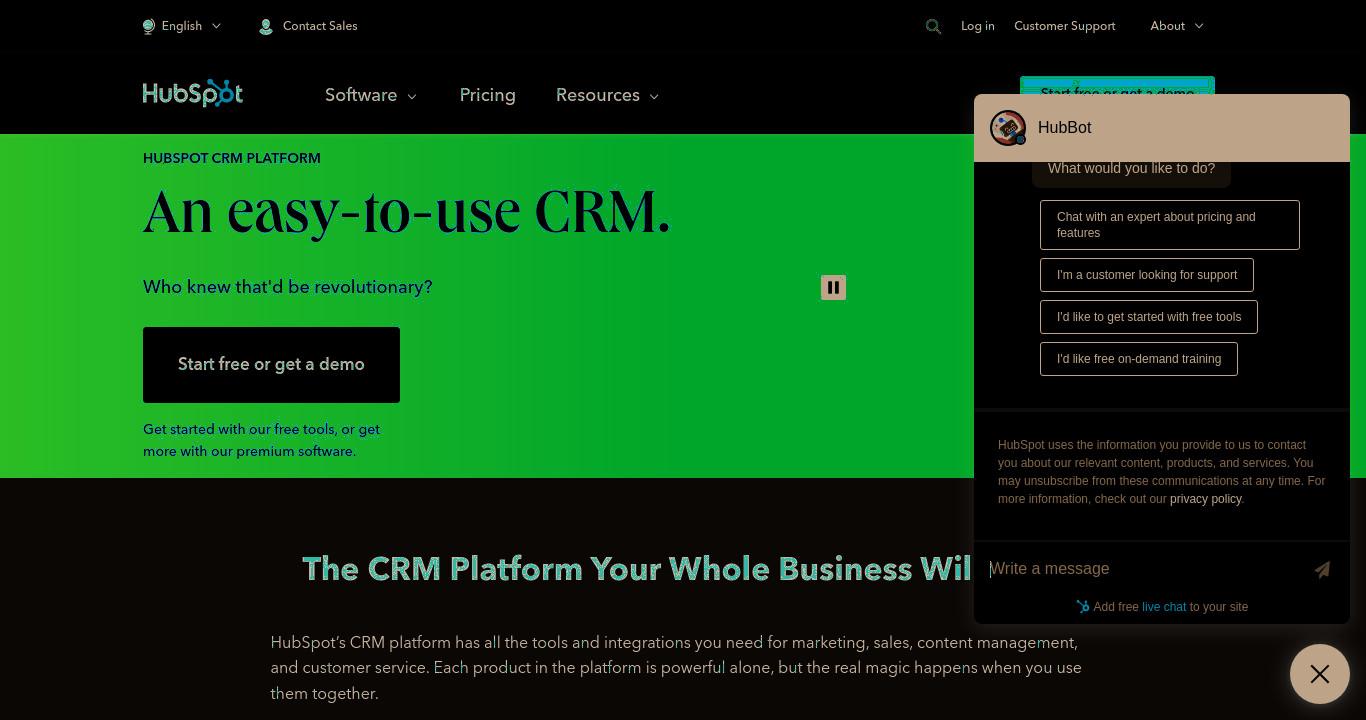The image size is (1366, 720).
Task: Click 'Who knew that'd be revolutionary?' text
Action: [288, 287]
